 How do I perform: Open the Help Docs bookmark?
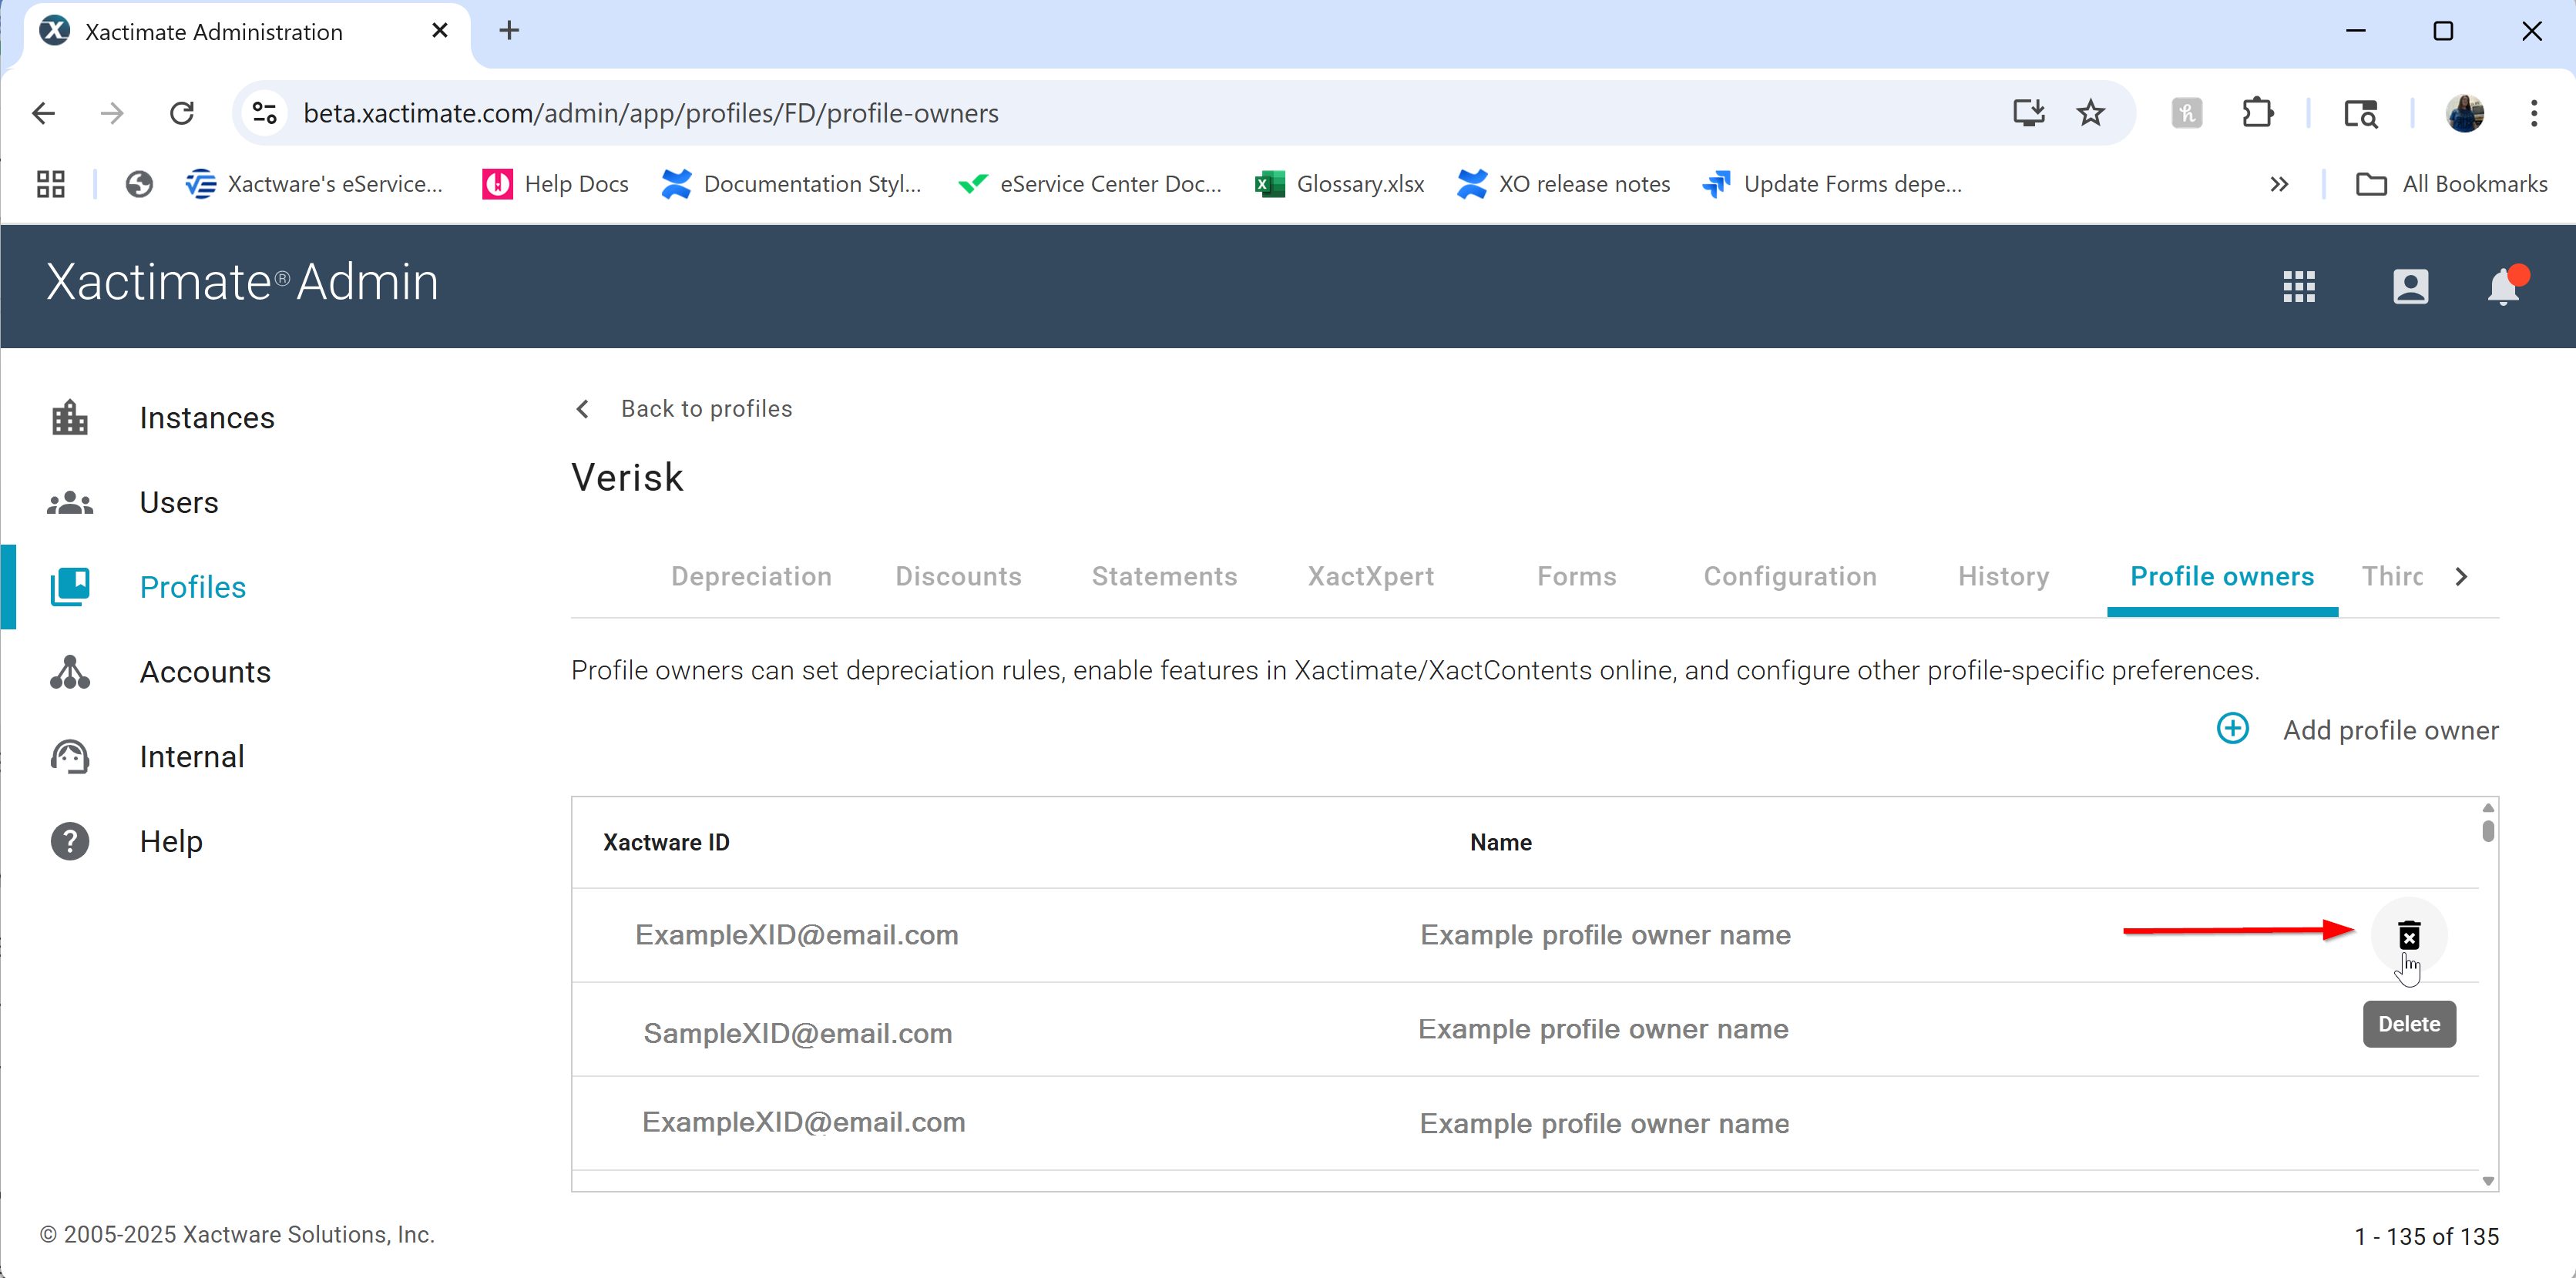tap(556, 184)
